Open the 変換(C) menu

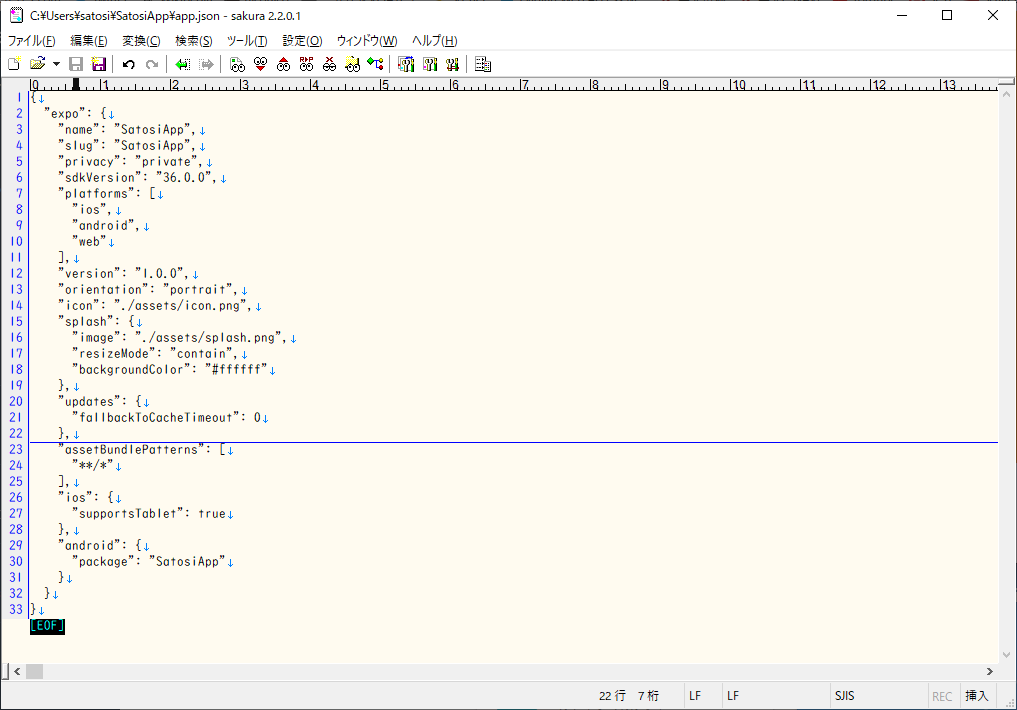pos(141,41)
